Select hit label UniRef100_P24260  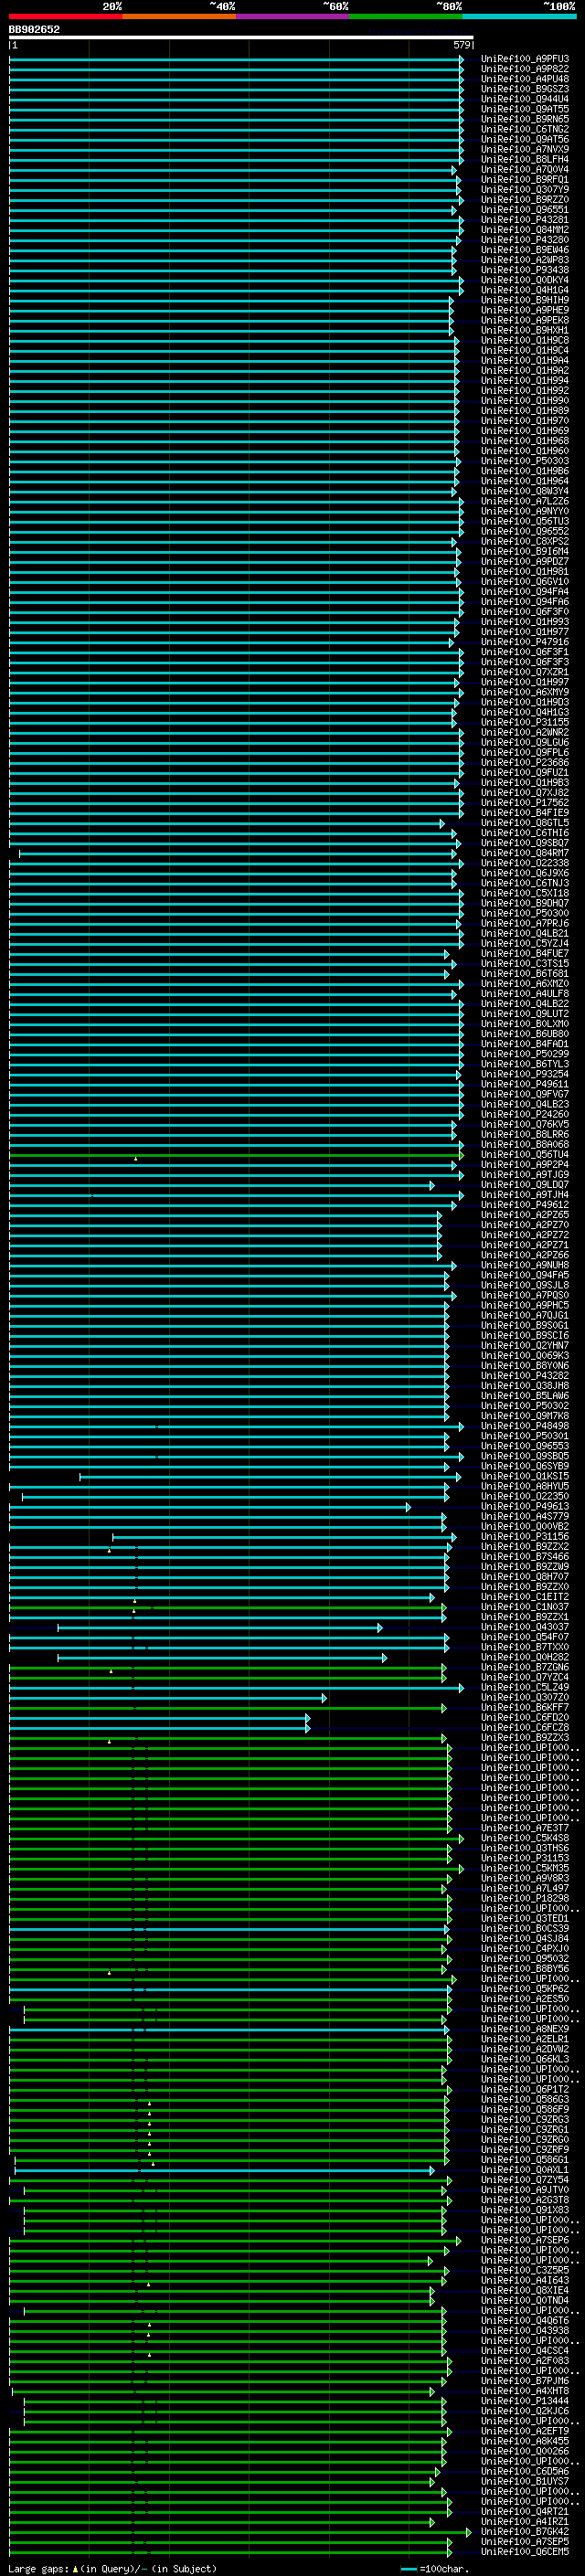pos(524,1114)
